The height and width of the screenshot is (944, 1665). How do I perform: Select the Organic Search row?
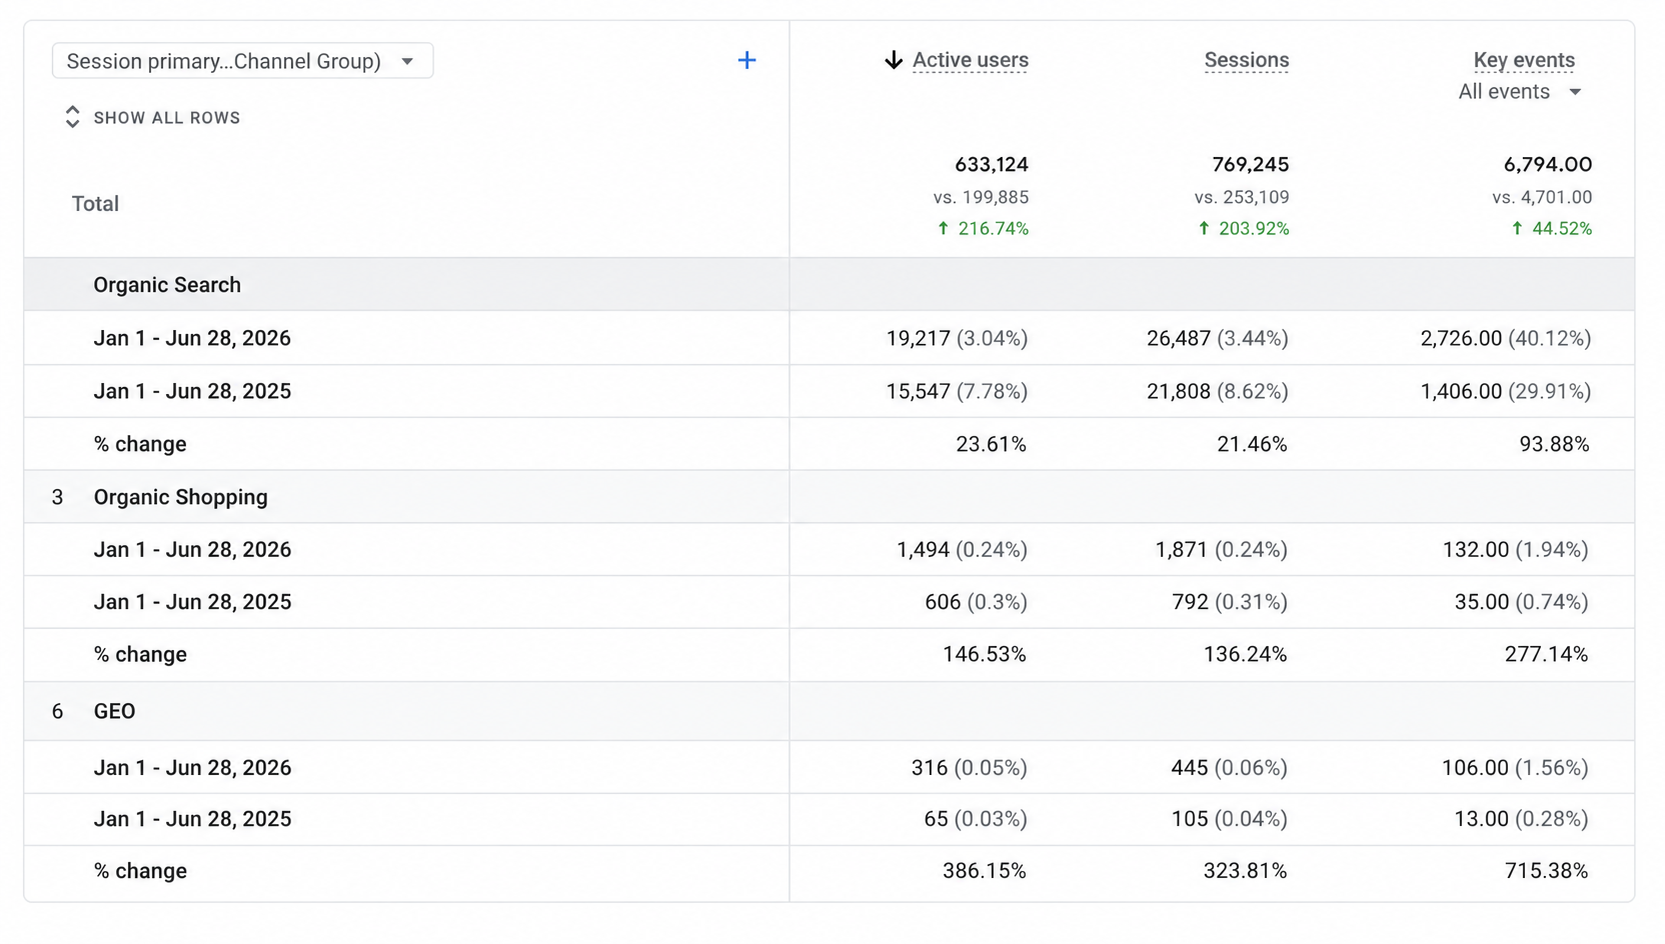[x=829, y=284]
